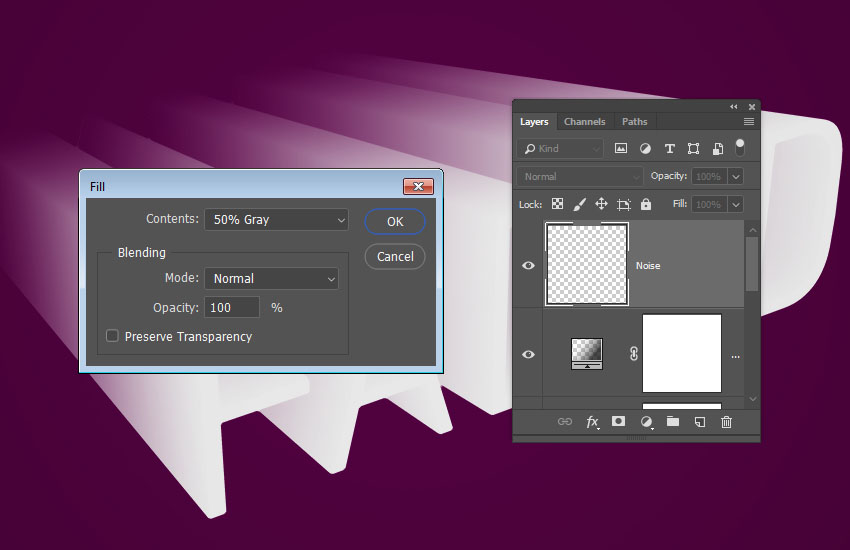
Task: Toggle visibility of the gradient layer
Action: point(529,354)
